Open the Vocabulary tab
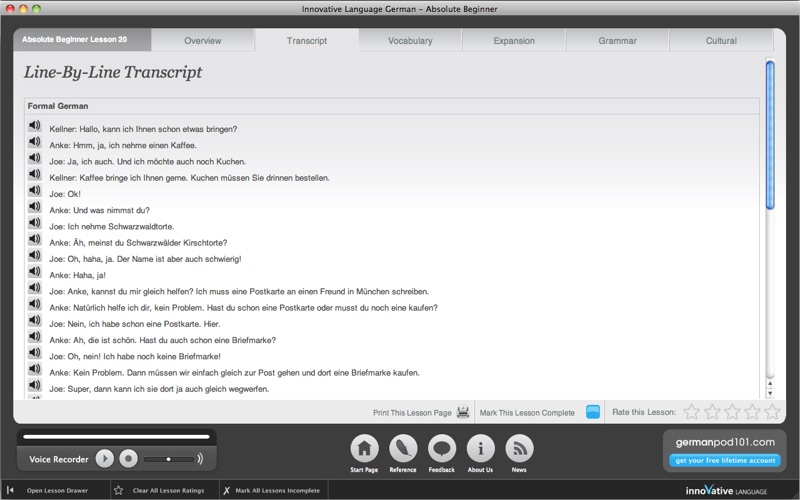The width and height of the screenshot is (800, 500). coord(410,40)
